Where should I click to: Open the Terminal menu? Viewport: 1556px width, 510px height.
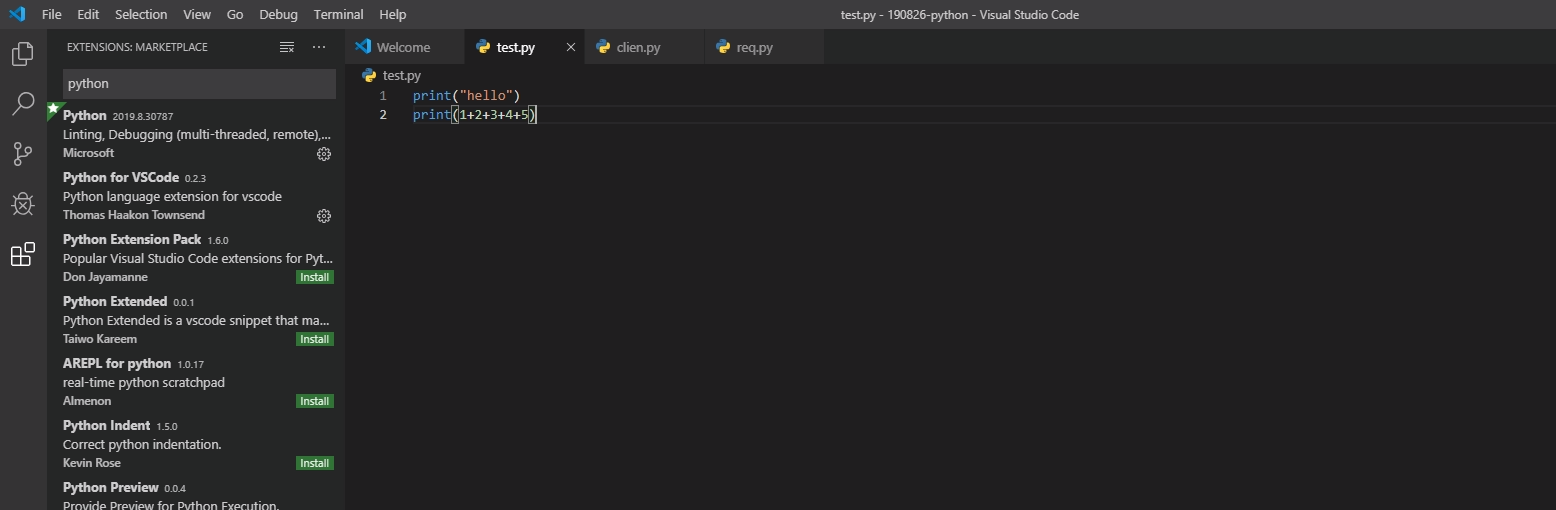[x=338, y=14]
